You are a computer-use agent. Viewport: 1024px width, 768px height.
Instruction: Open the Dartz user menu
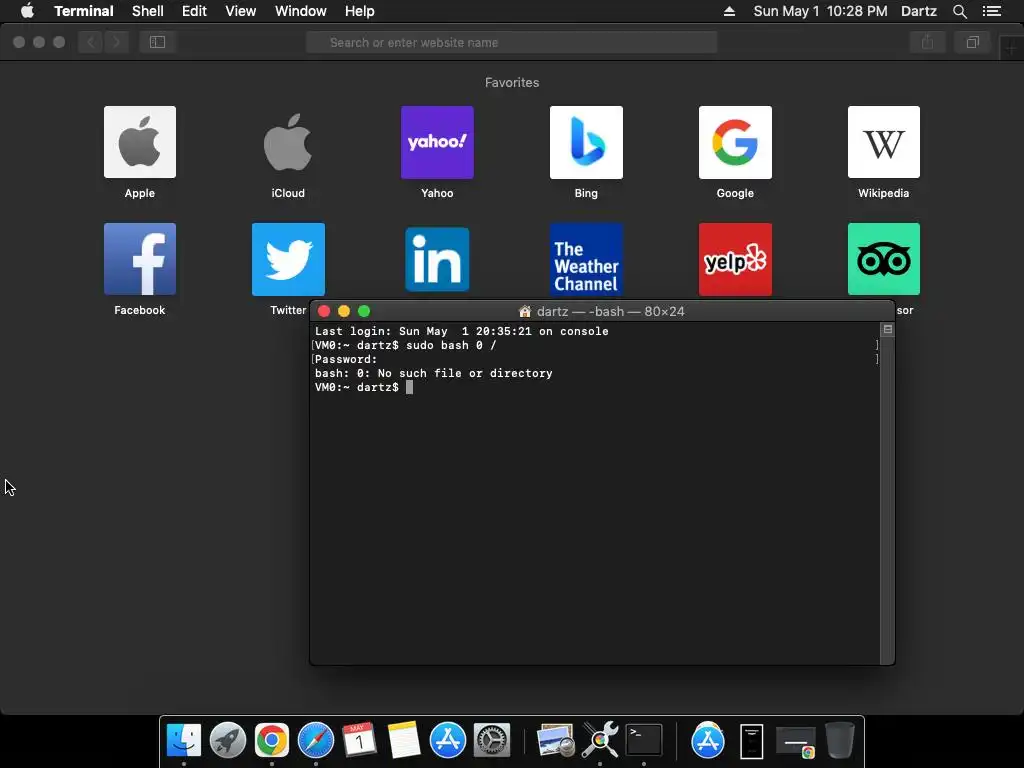point(919,11)
